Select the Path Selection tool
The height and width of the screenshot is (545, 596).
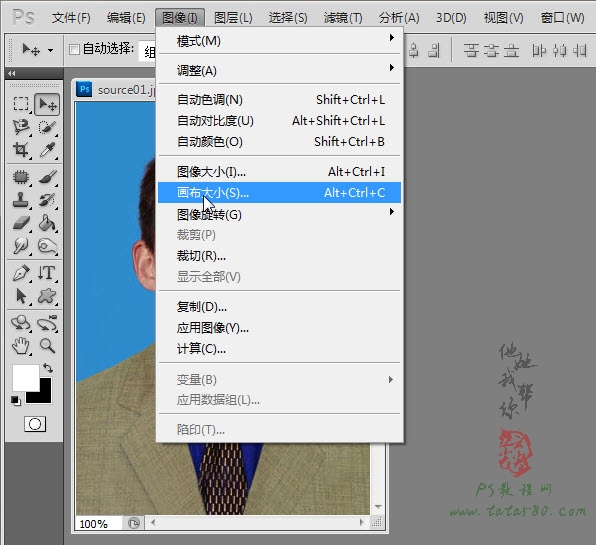[21, 296]
